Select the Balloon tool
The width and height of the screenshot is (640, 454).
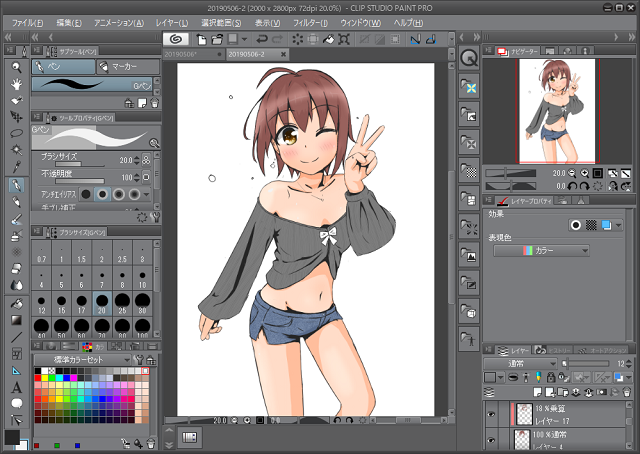[x=16, y=404]
